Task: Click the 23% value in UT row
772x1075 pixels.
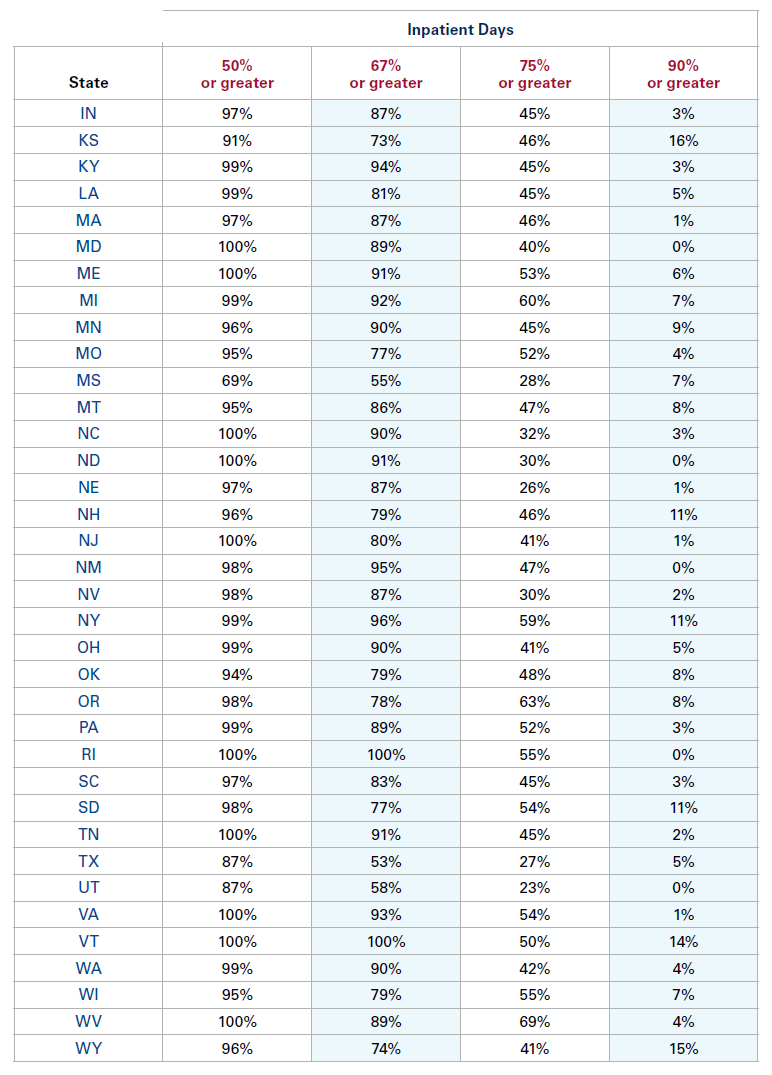Action: coord(535,888)
